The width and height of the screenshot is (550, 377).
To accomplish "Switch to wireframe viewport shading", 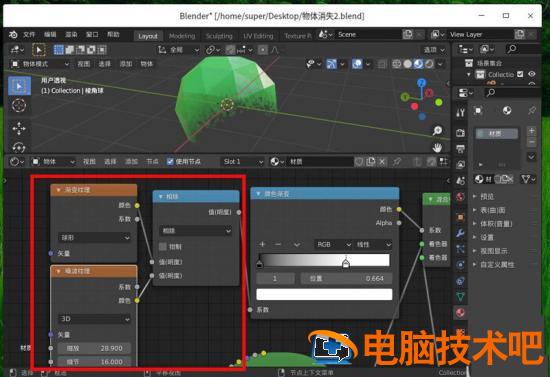I will [397, 64].
